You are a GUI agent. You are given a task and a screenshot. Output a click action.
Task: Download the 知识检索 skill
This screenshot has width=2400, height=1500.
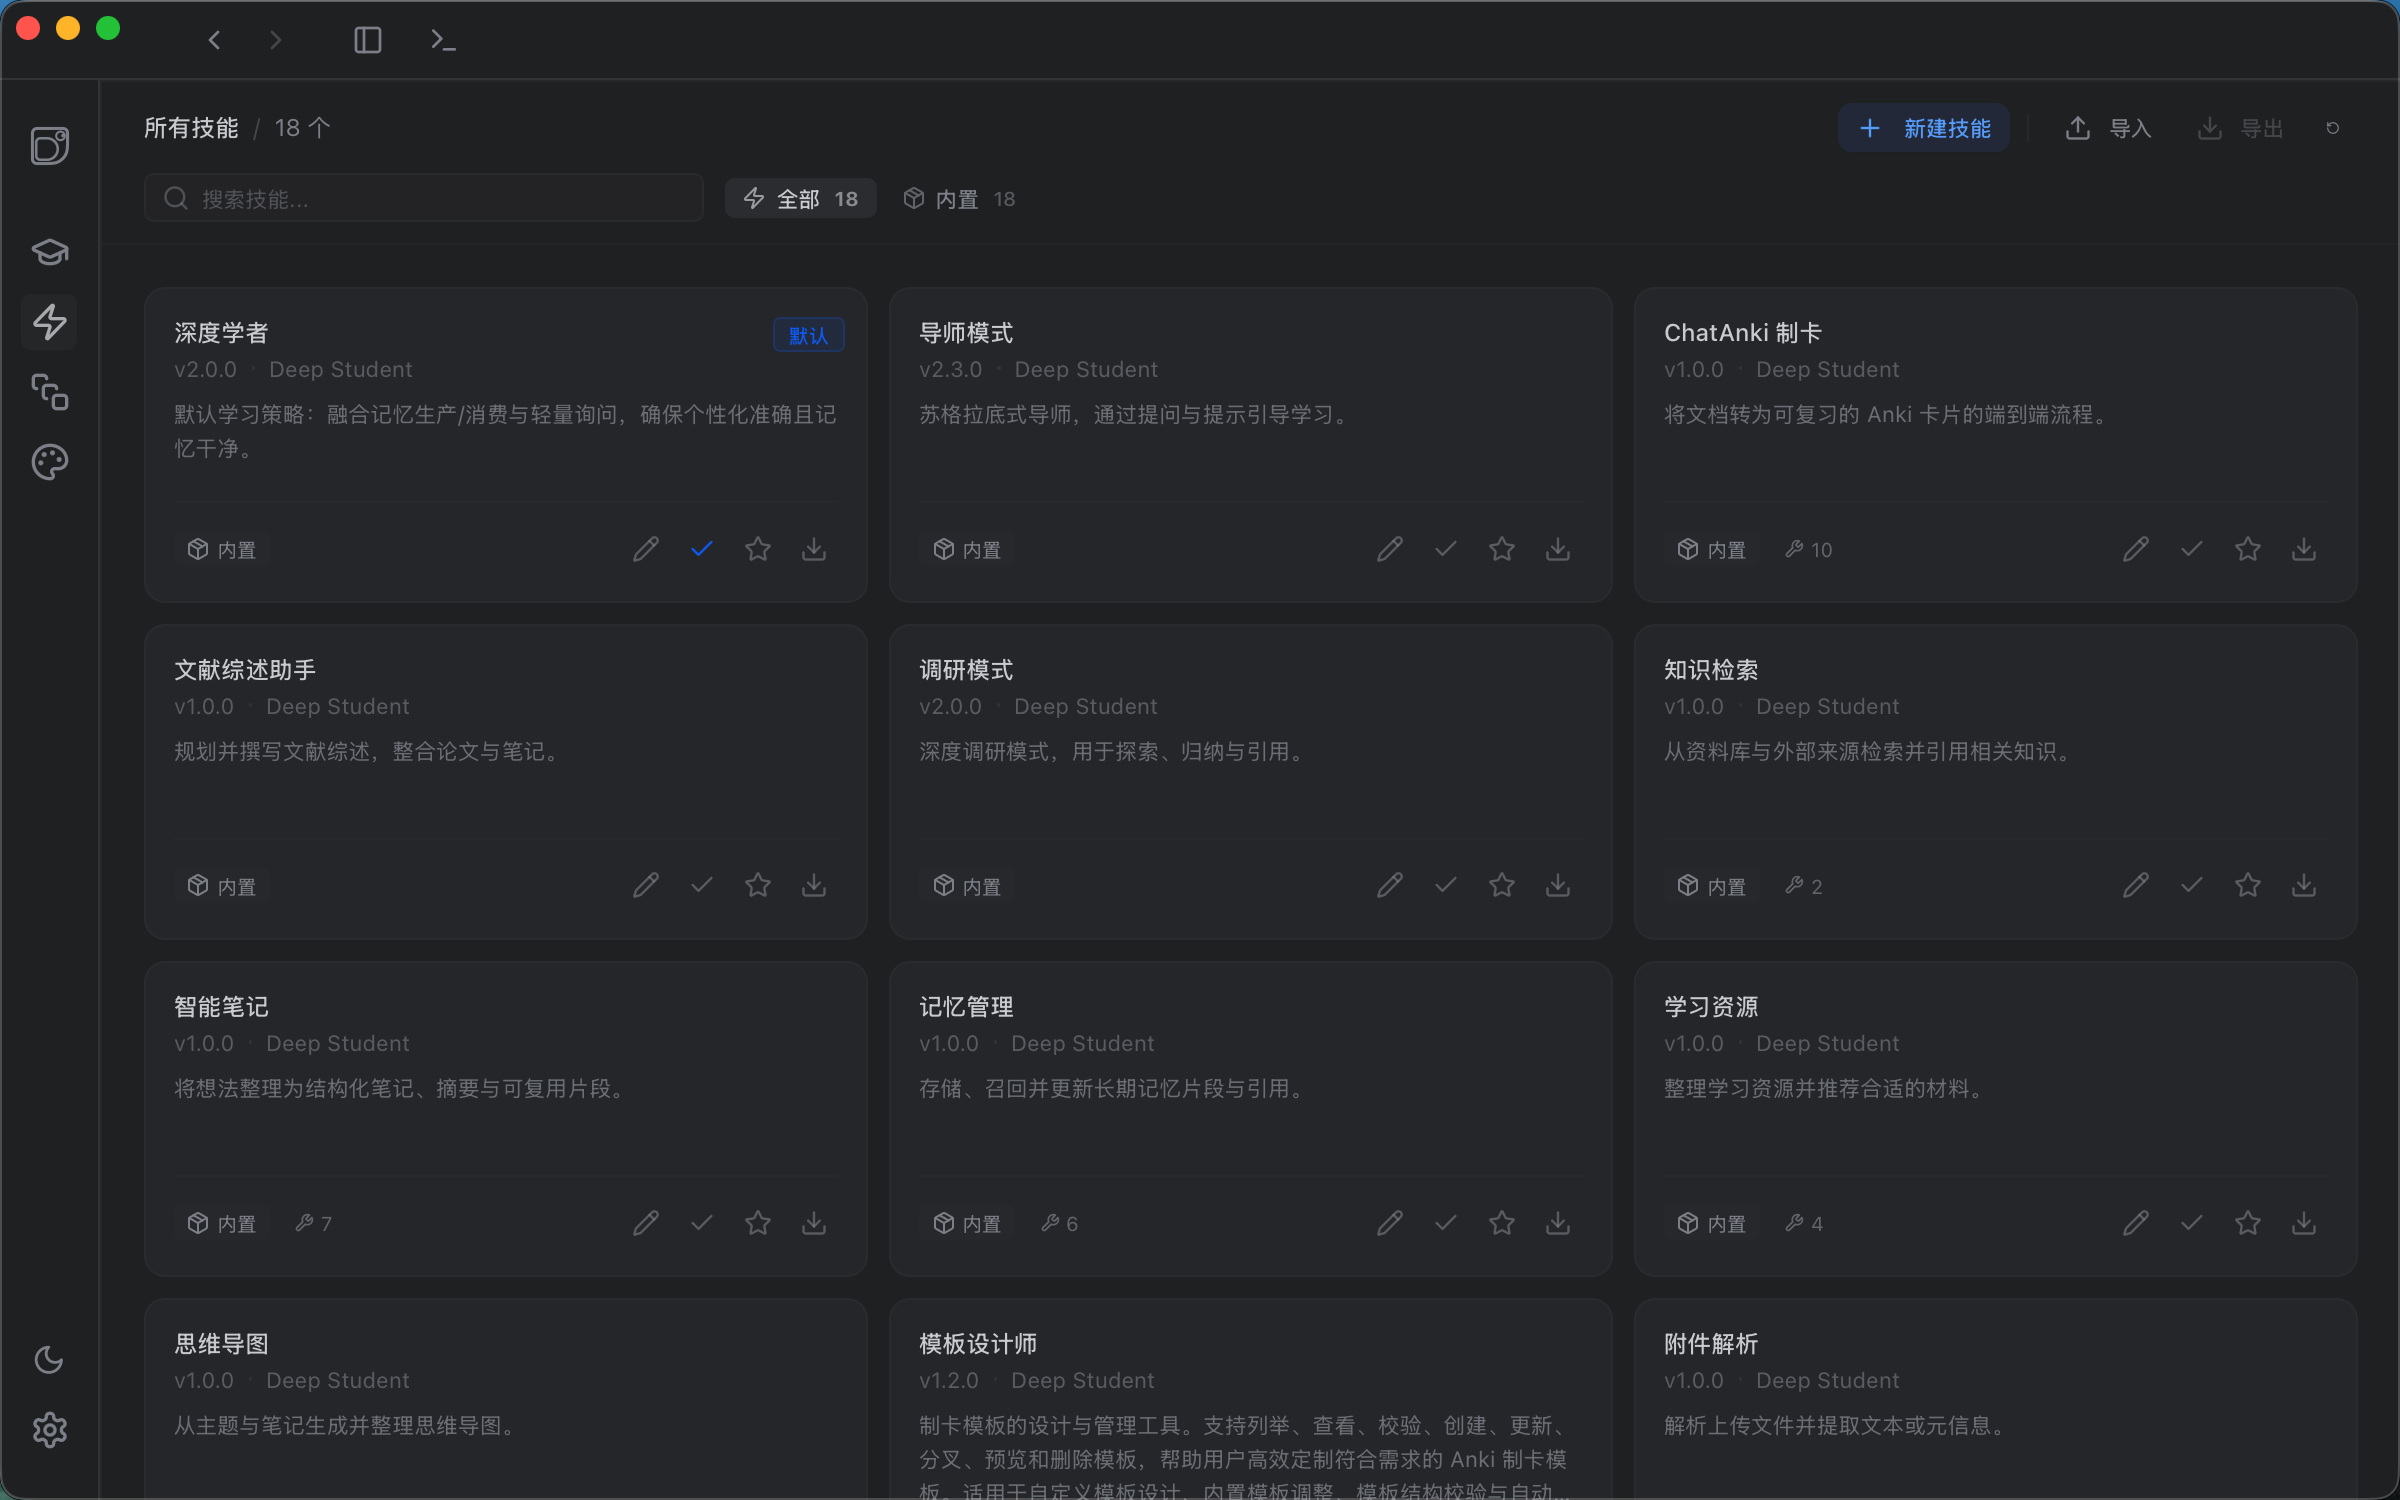click(2304, 885)
